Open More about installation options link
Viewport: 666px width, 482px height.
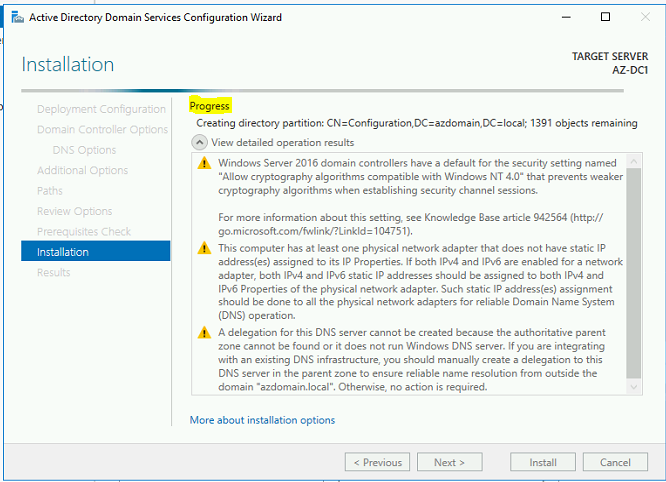262,420
